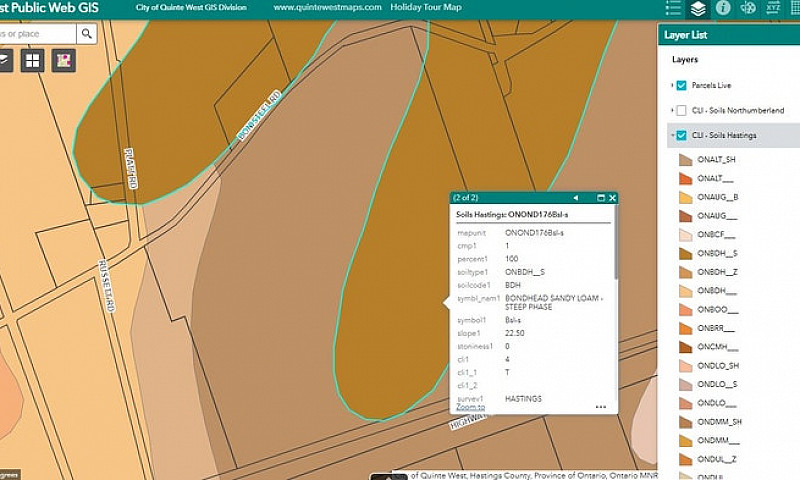The width and height of the screenshot is (800, 480).
Task: Click the ONALT legend label below ONALT_SH
Action: click(x=715, y=179)
